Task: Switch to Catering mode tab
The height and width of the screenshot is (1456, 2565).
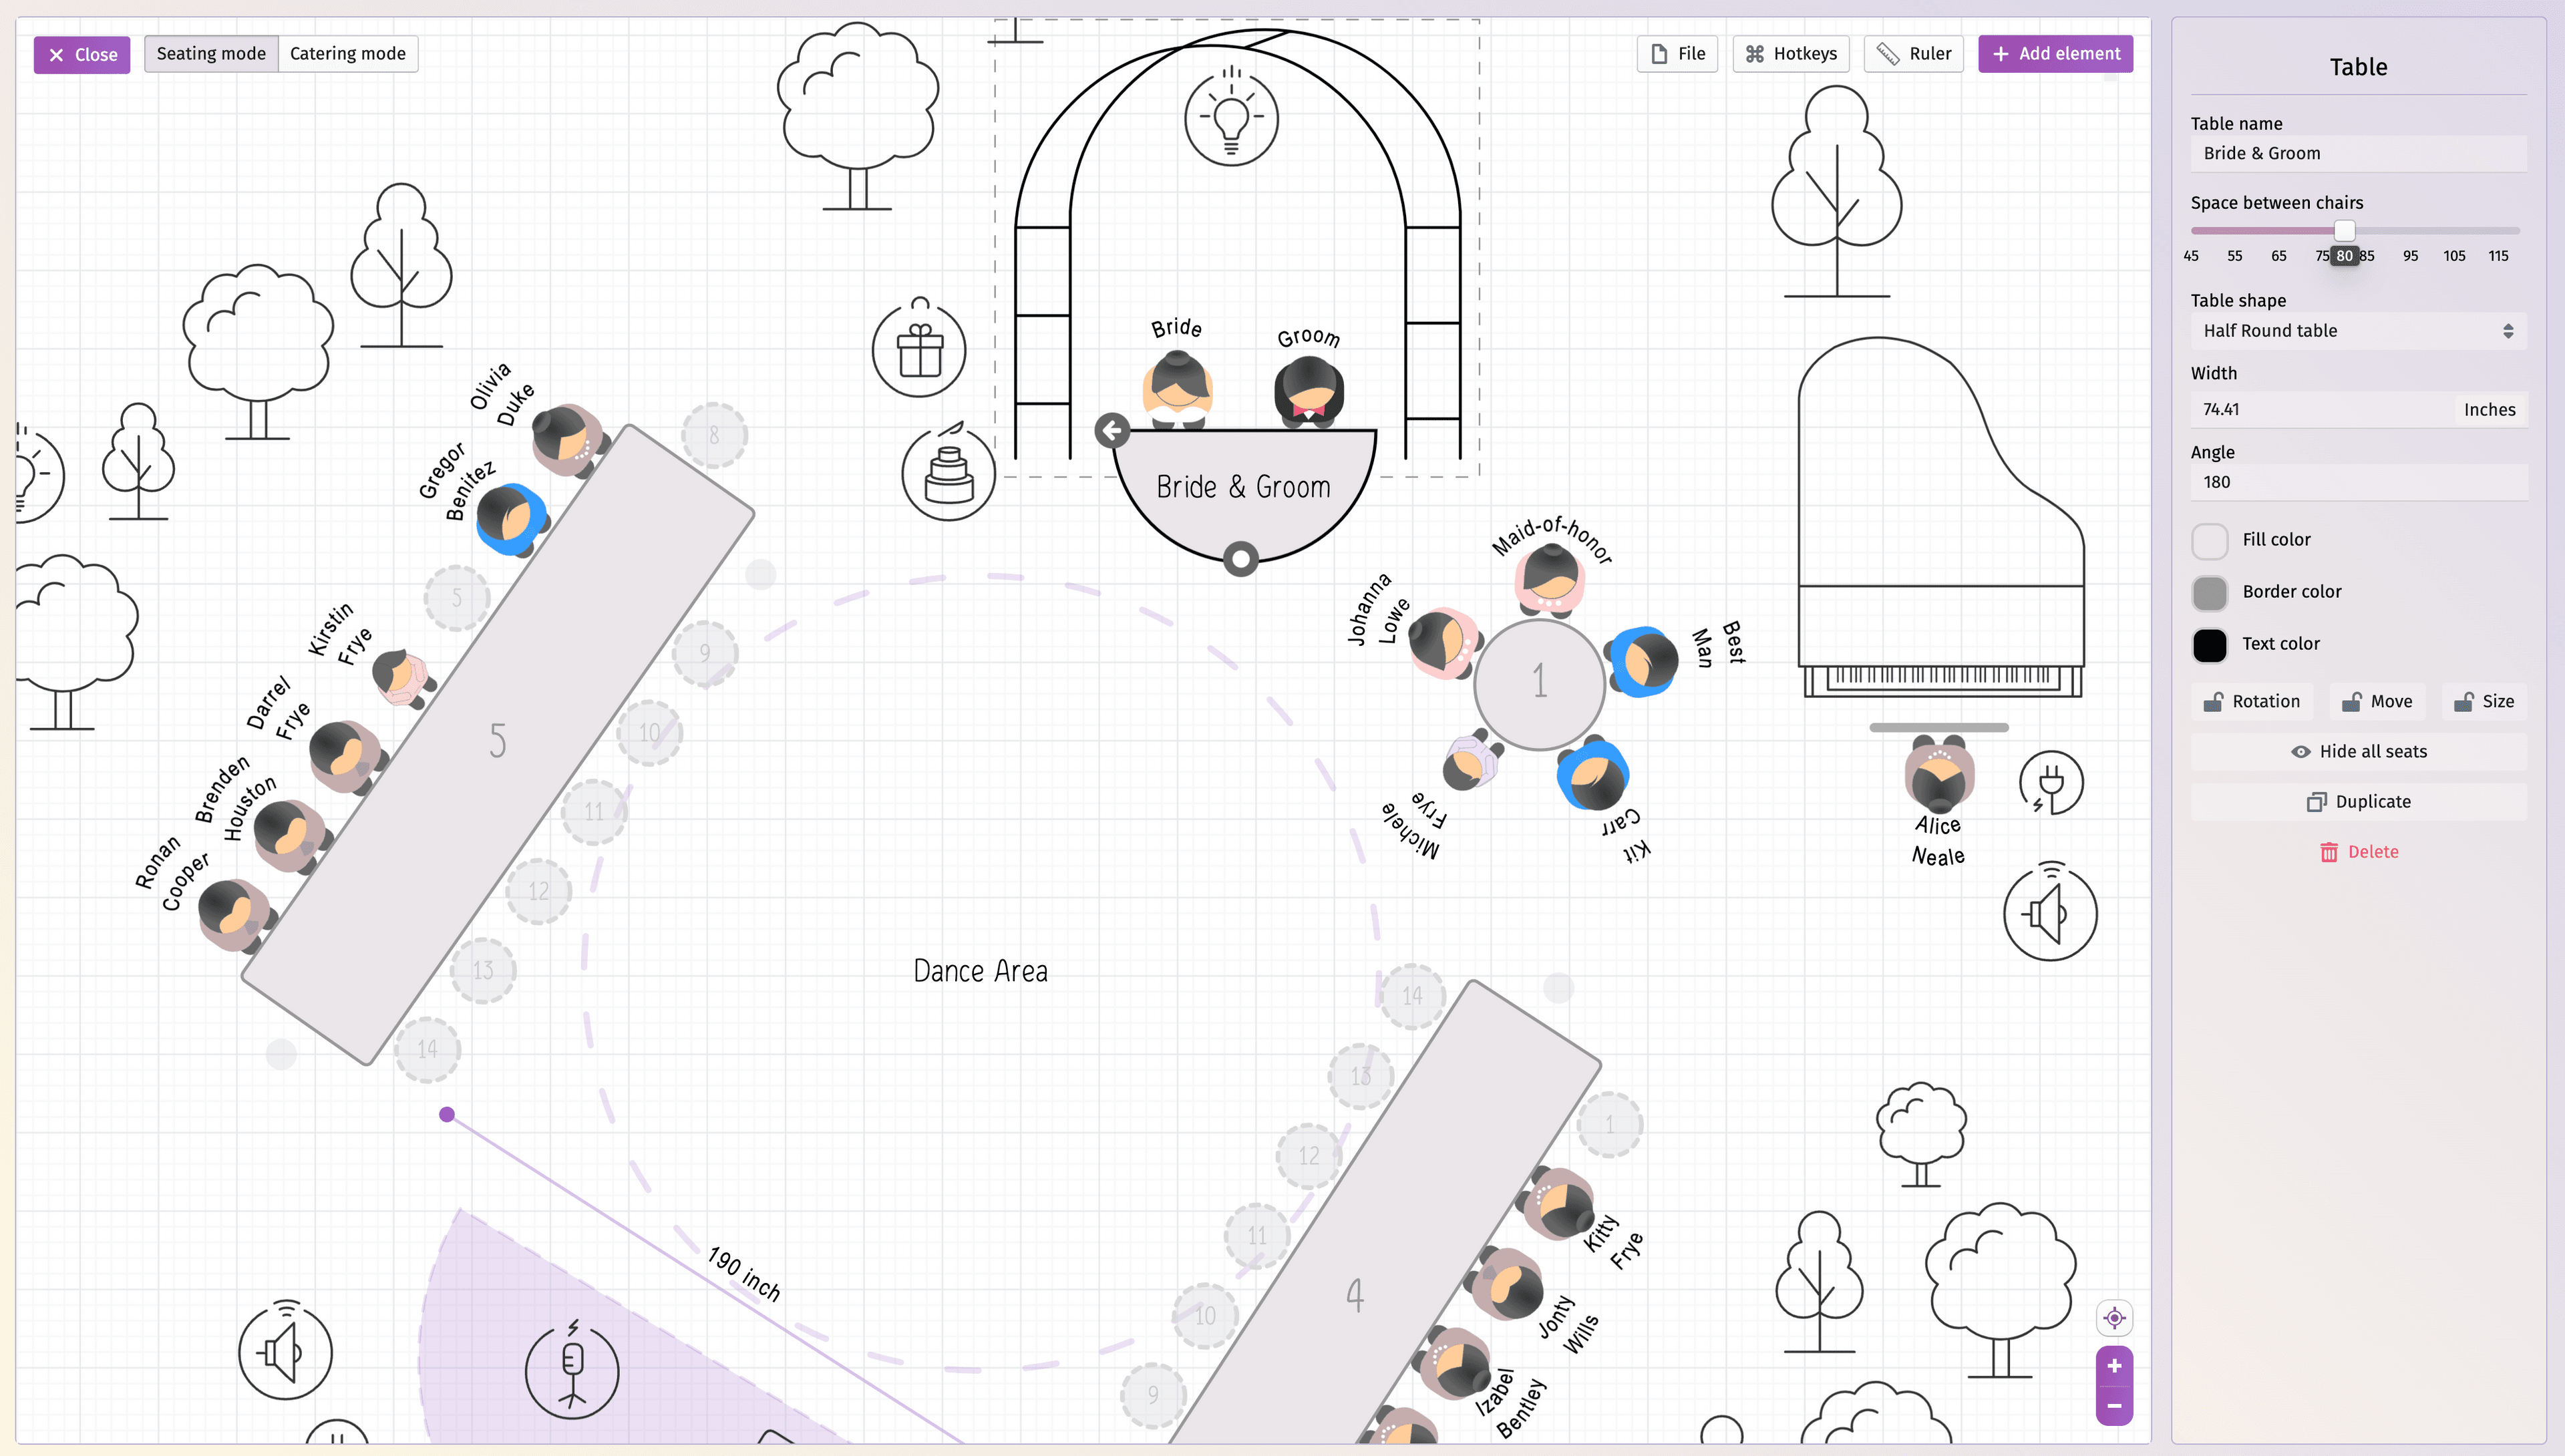Action: pyautogui.click(x=347, y=53)
